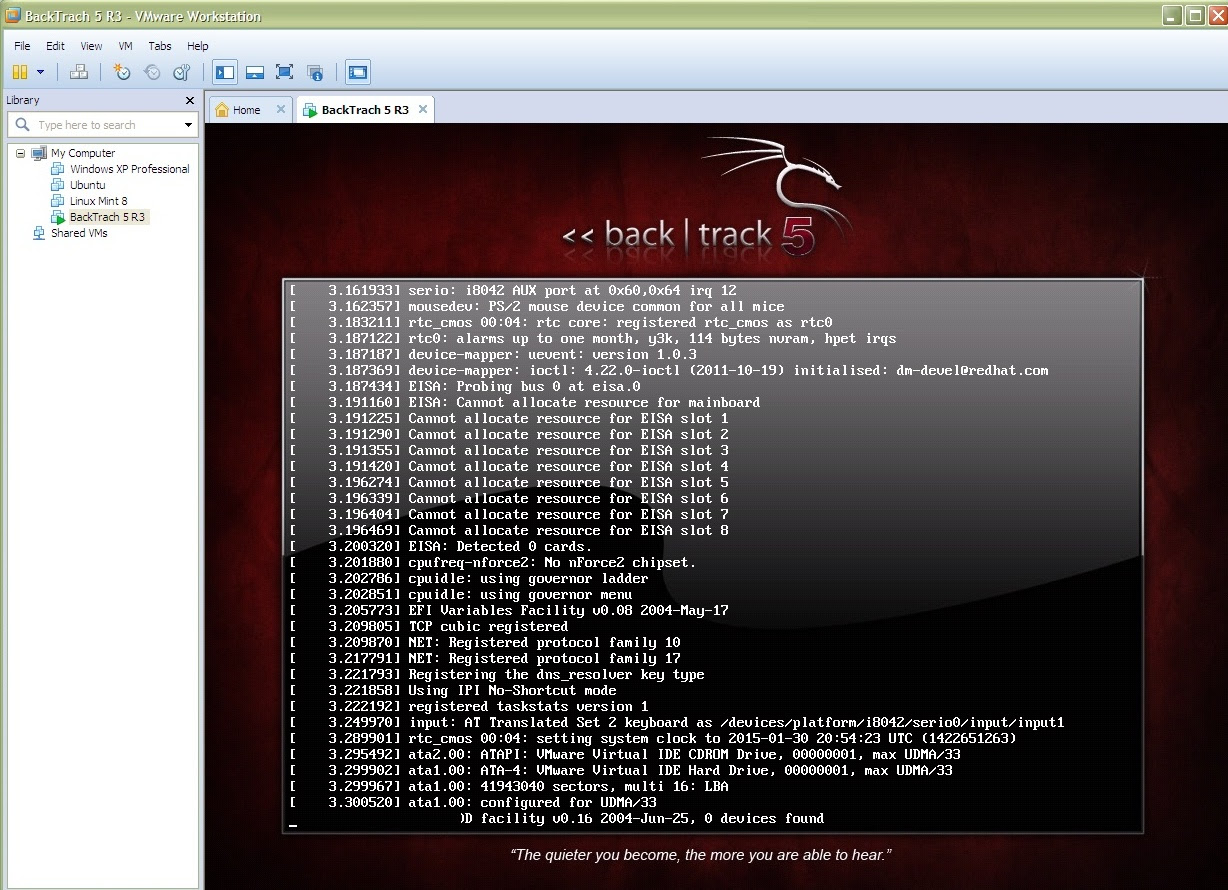Click the search magnifier icon
Viewport: 1228px width, 890px height.
(22, 125)
